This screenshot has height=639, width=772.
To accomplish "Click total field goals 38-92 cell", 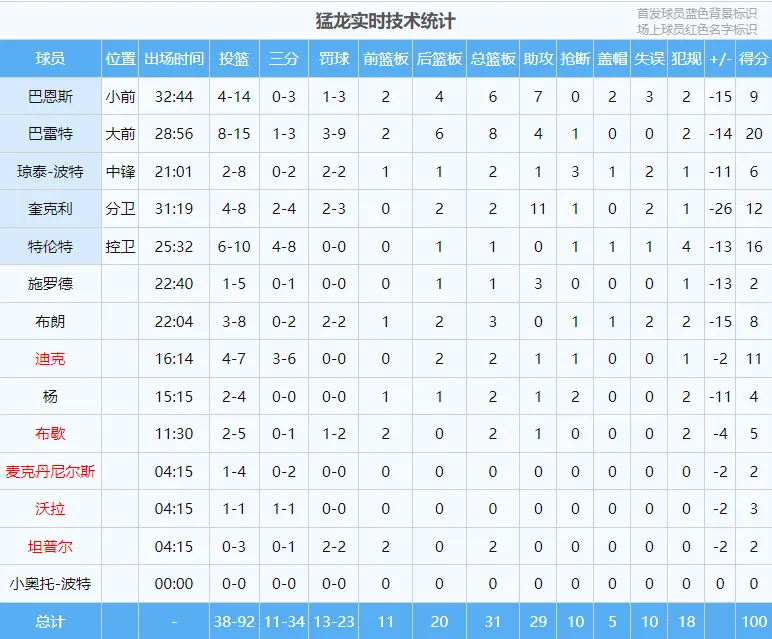I will (x=234, y=621).
